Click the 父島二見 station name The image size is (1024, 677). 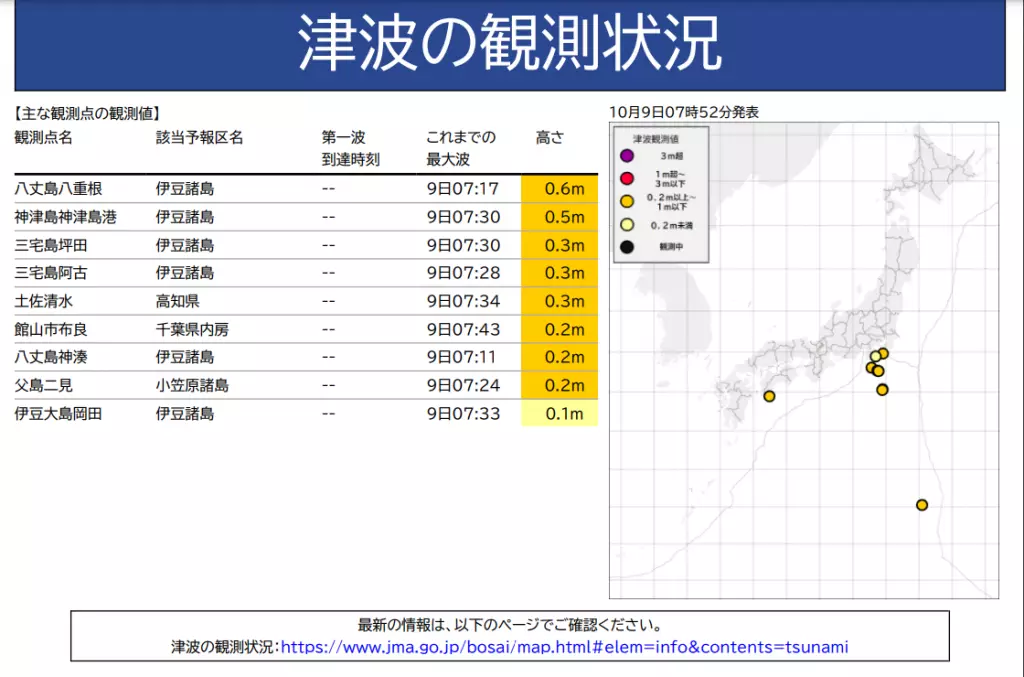(x=44, y=385)
